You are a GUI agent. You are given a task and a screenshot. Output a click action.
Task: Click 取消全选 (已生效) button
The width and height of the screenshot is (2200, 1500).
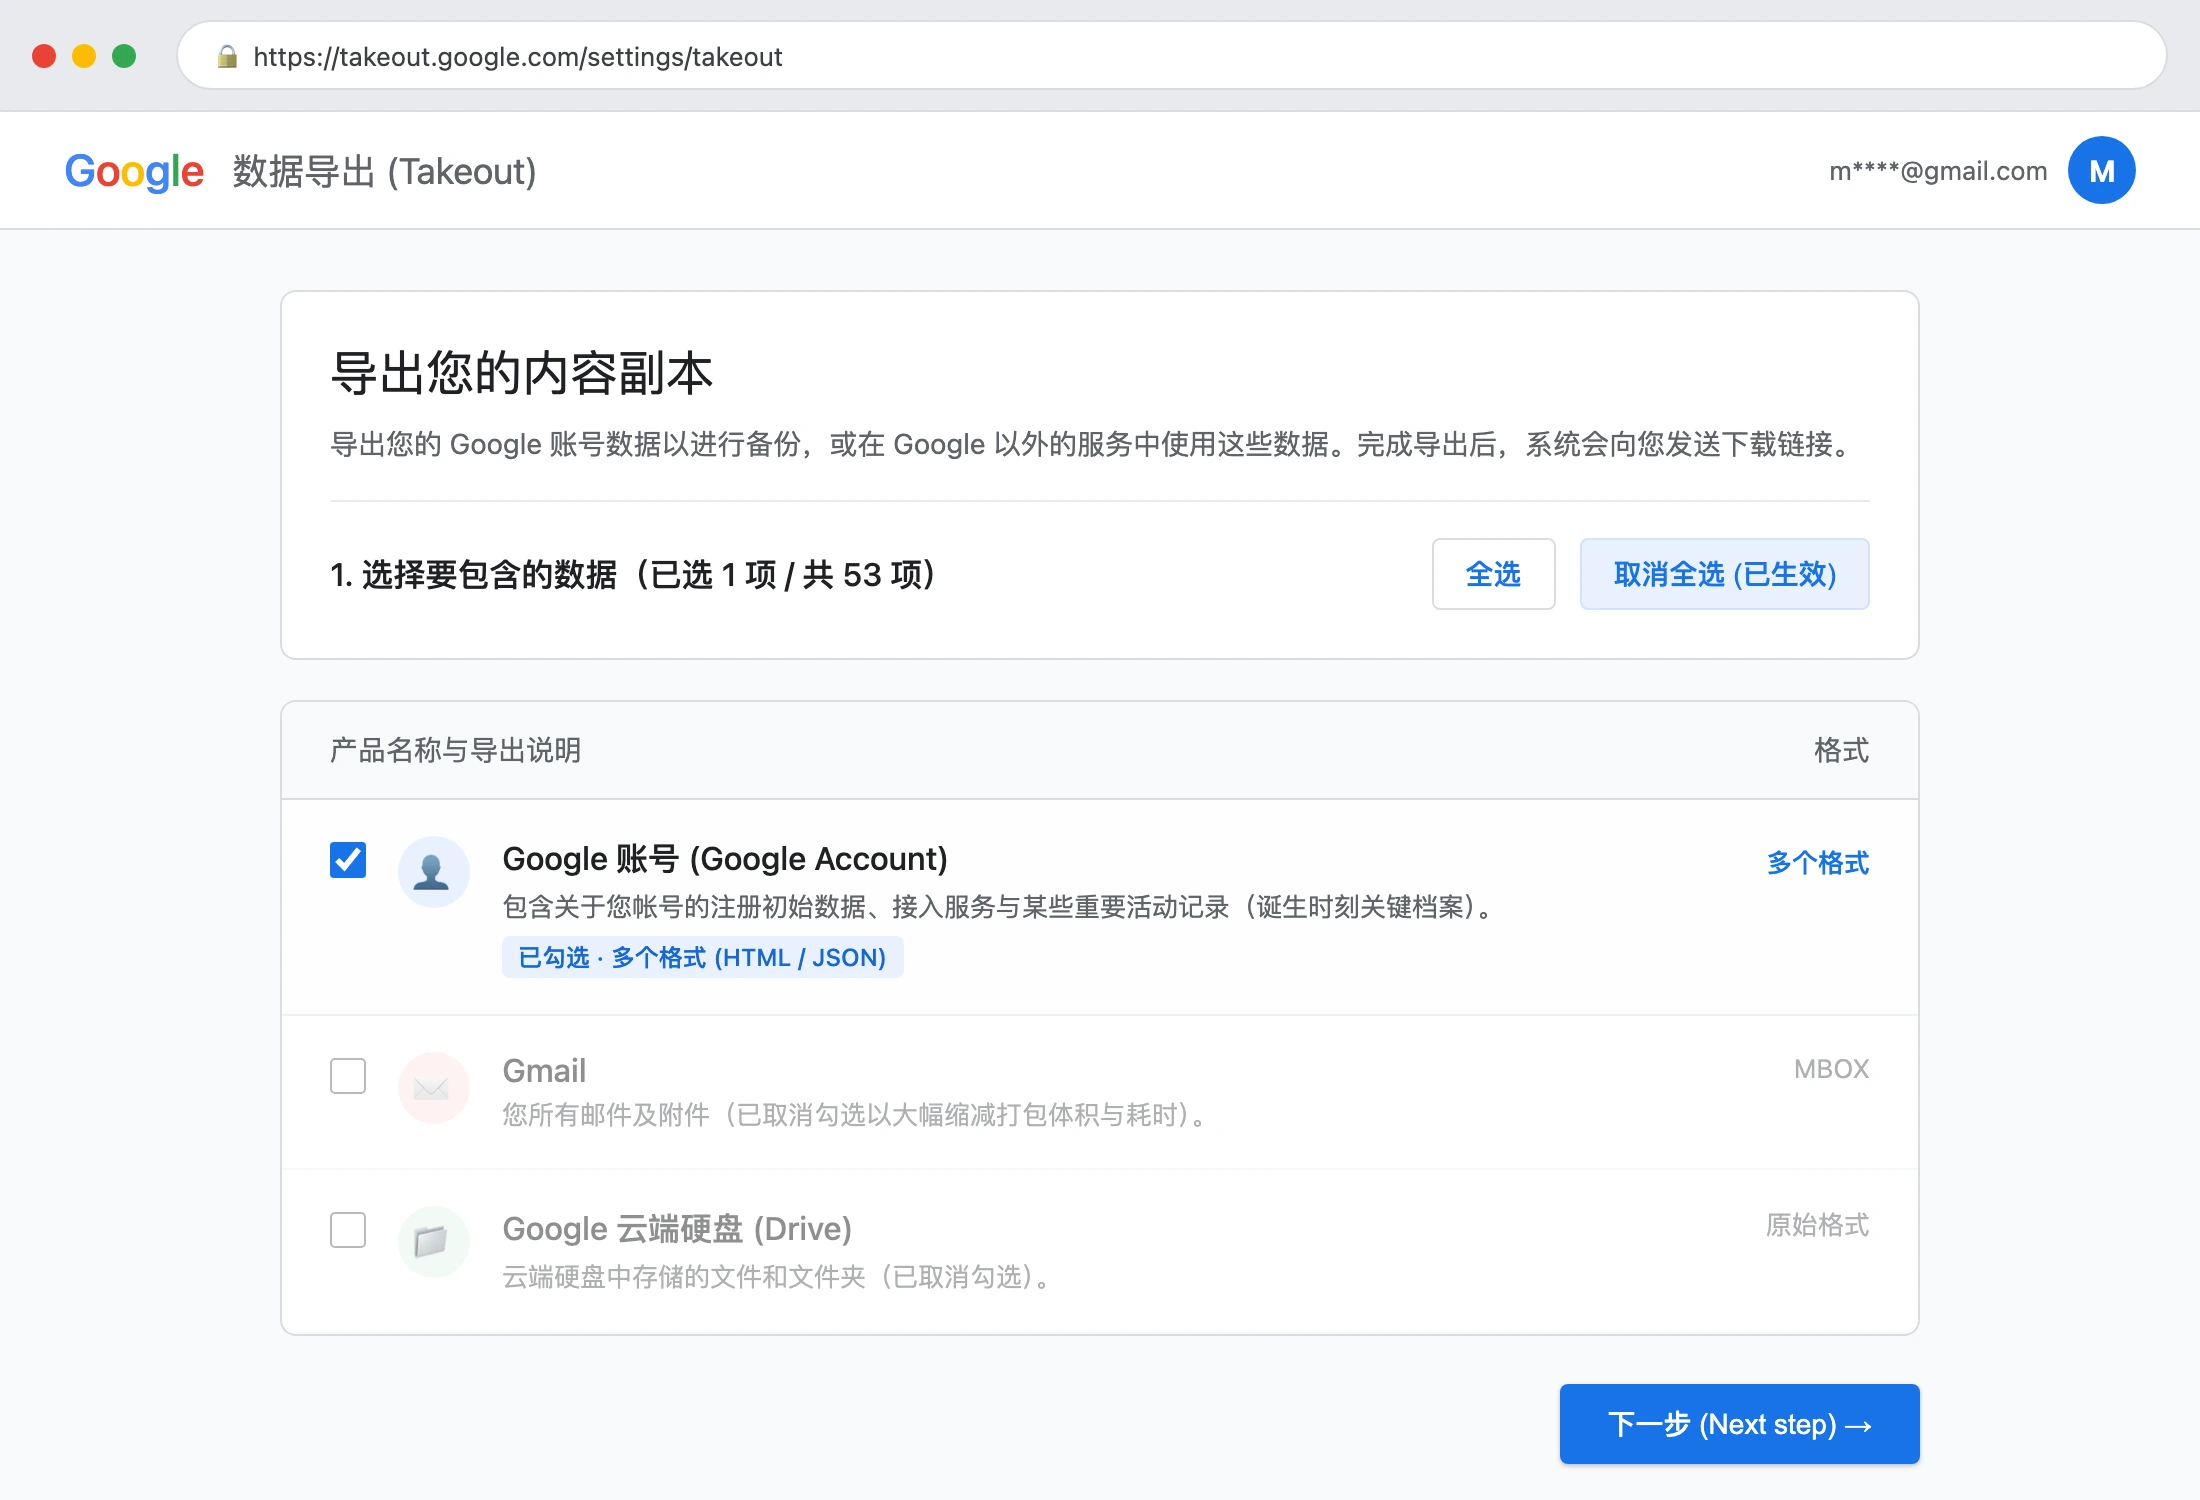[1724, 574]
